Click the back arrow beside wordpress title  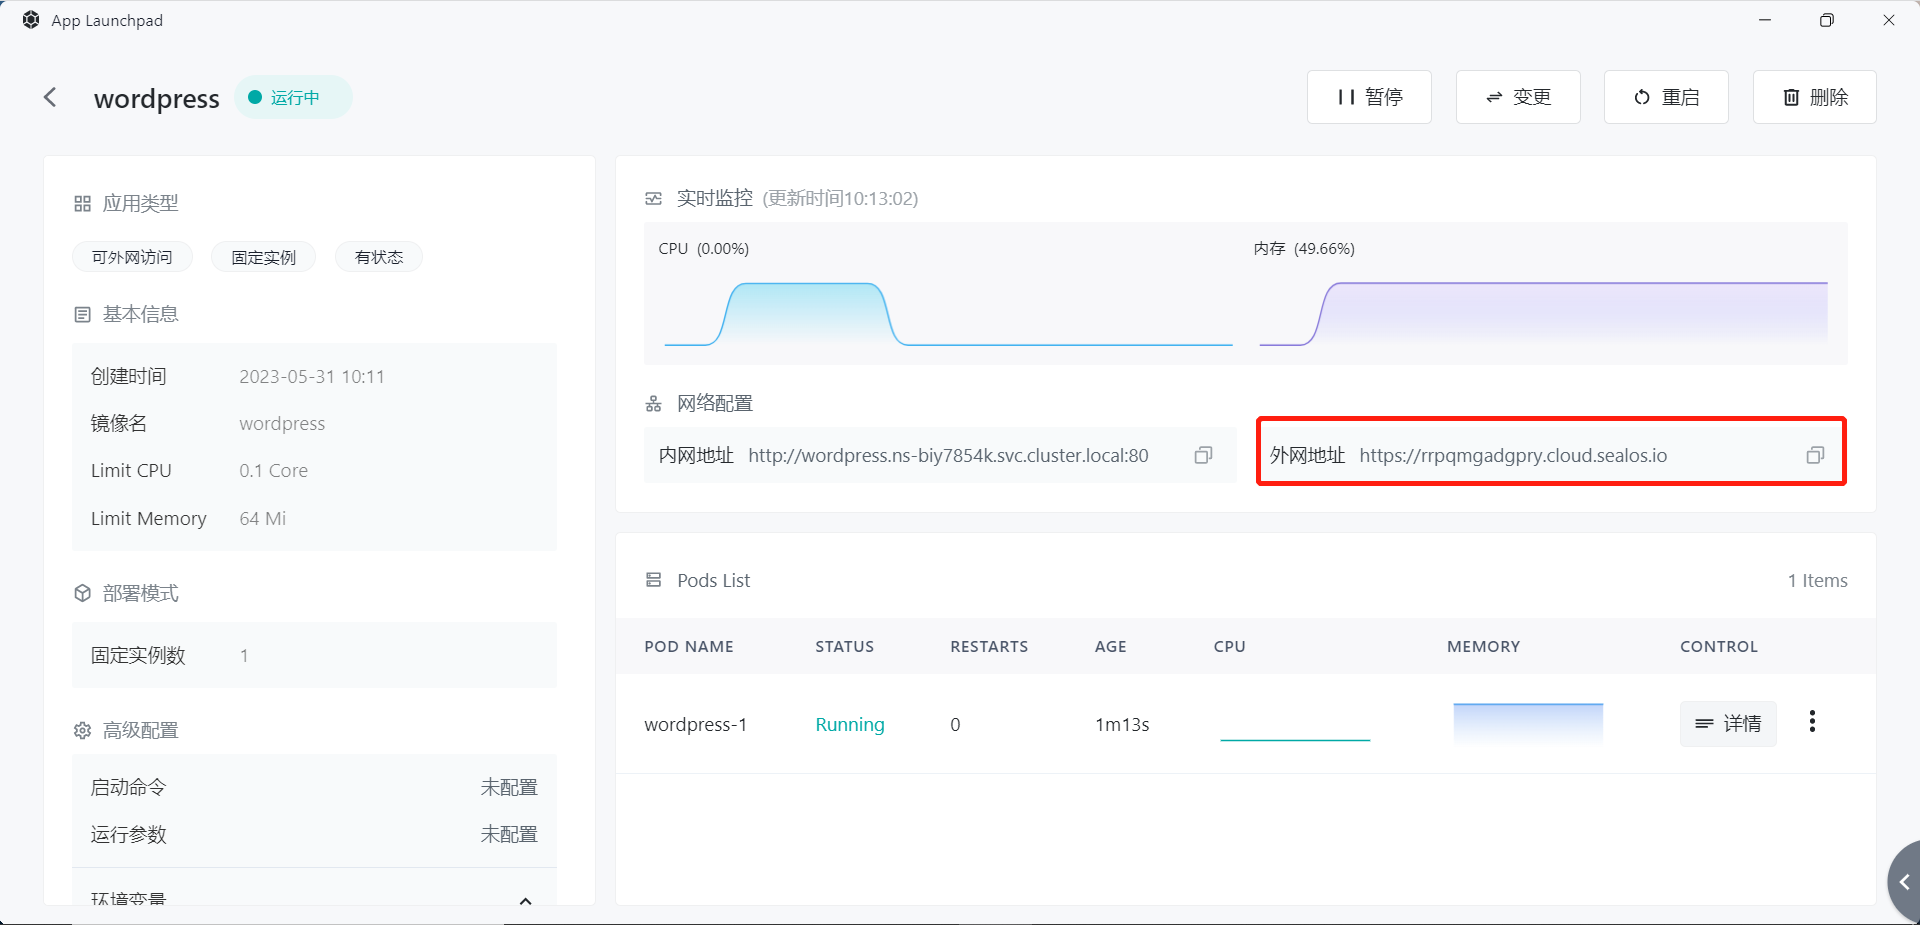(50, 97)
